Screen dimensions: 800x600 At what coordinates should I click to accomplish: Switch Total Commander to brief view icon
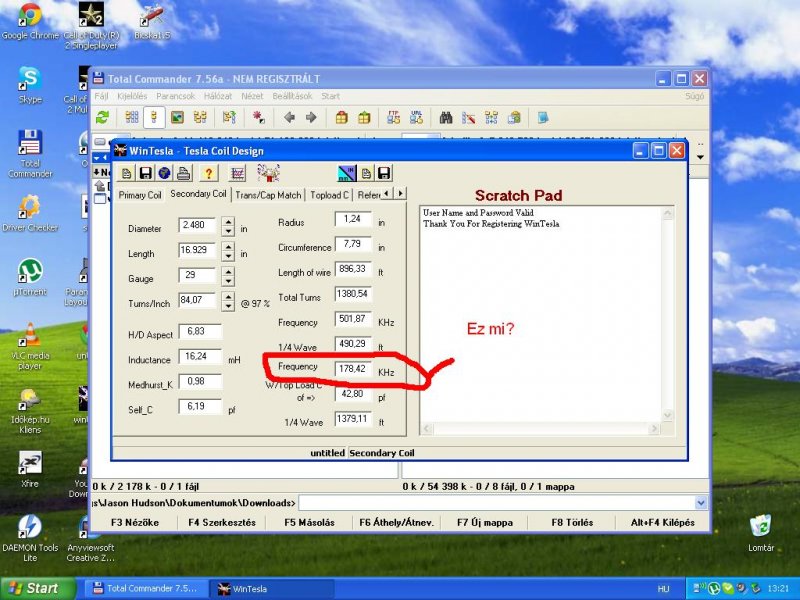point(132,118)
